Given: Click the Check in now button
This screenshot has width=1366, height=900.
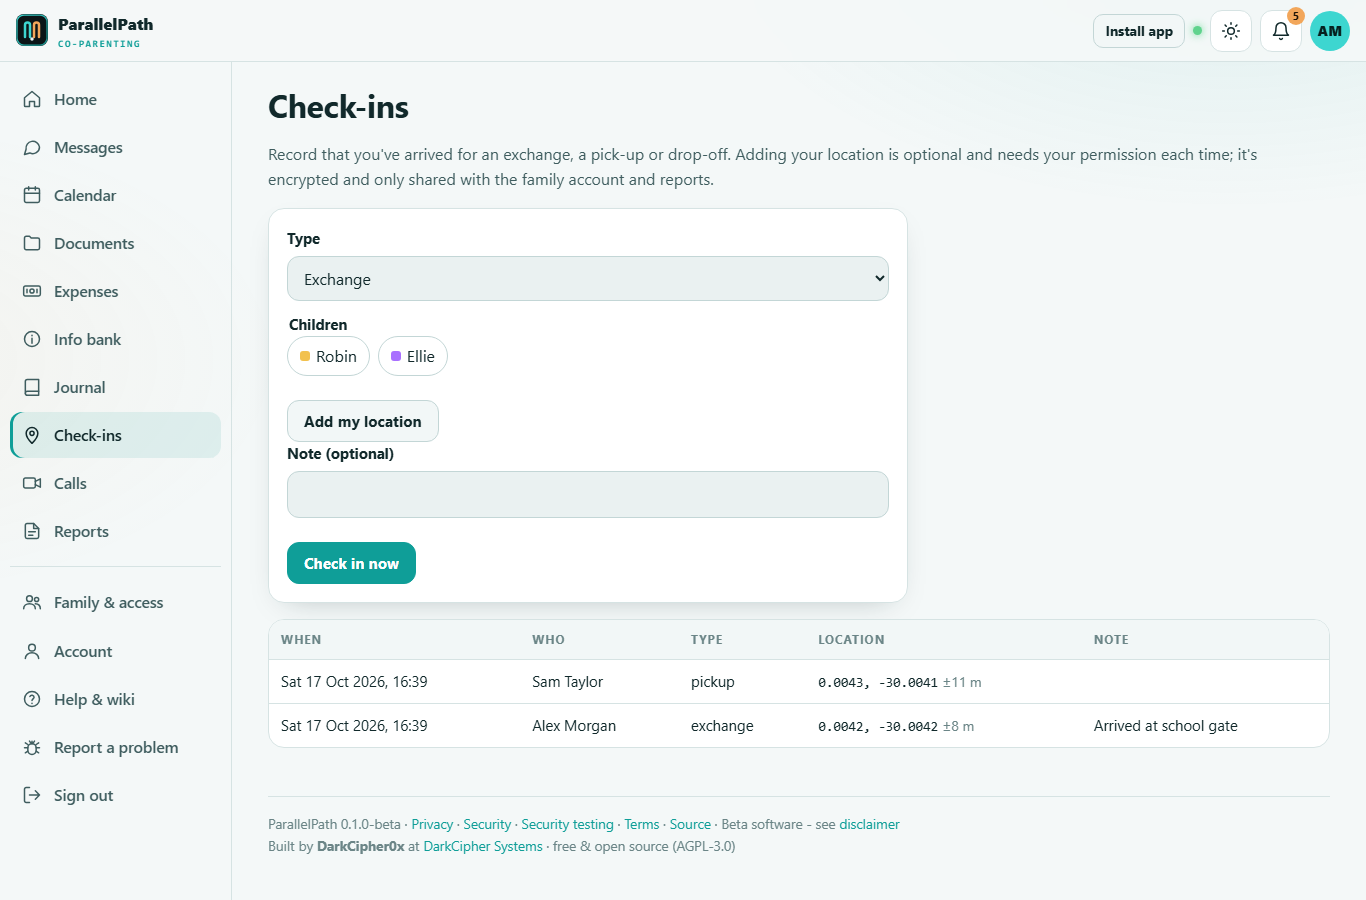Looking at the screenshot, I should pos(351,563).
